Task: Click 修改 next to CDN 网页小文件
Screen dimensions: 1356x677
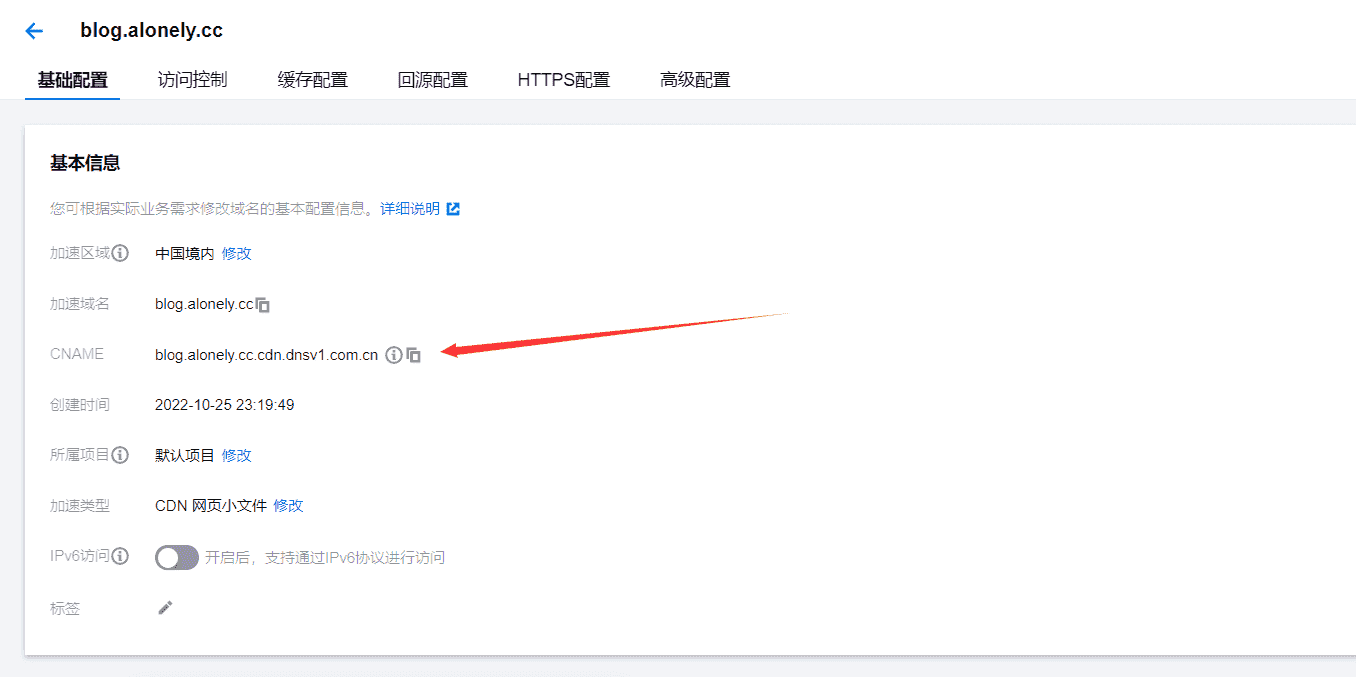Action: 288,506
